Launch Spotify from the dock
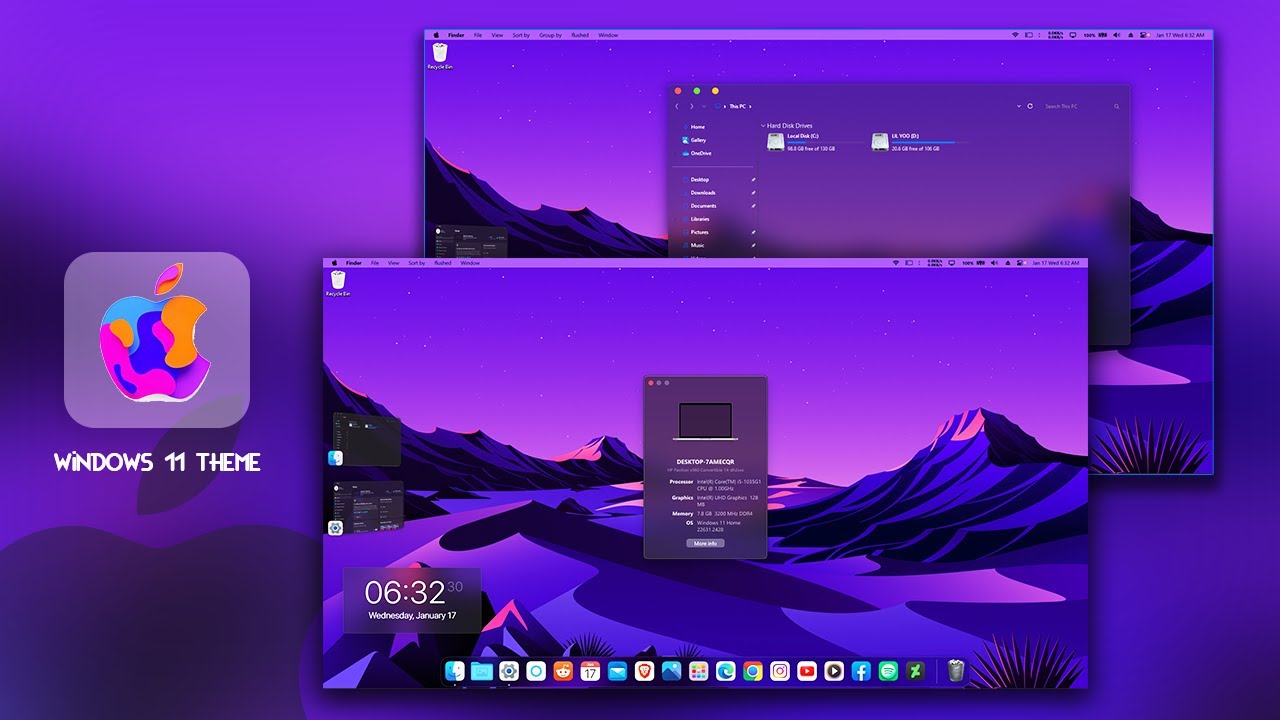The image size is (1280, 720). (x=888, y=671)
